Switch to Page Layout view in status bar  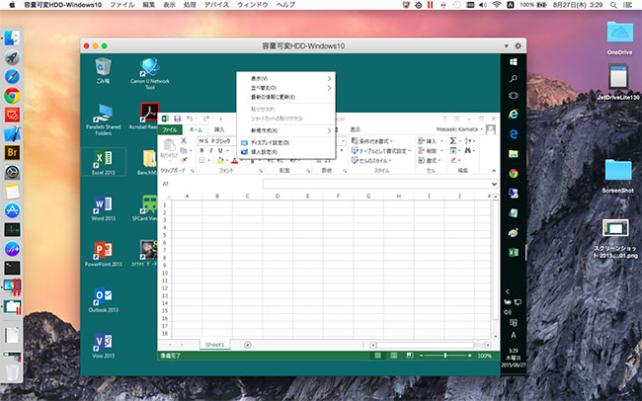click(393, 356)
